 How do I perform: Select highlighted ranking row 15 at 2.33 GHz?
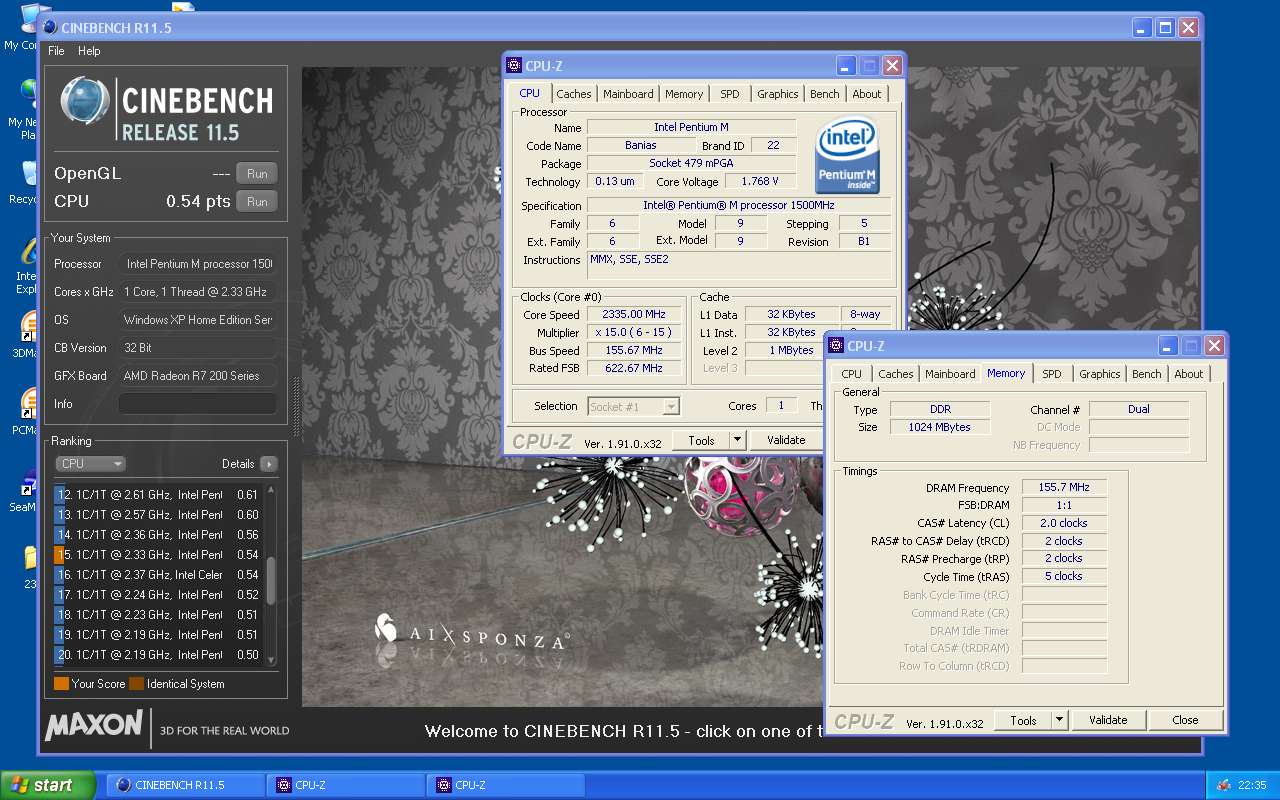coord(158,555)
